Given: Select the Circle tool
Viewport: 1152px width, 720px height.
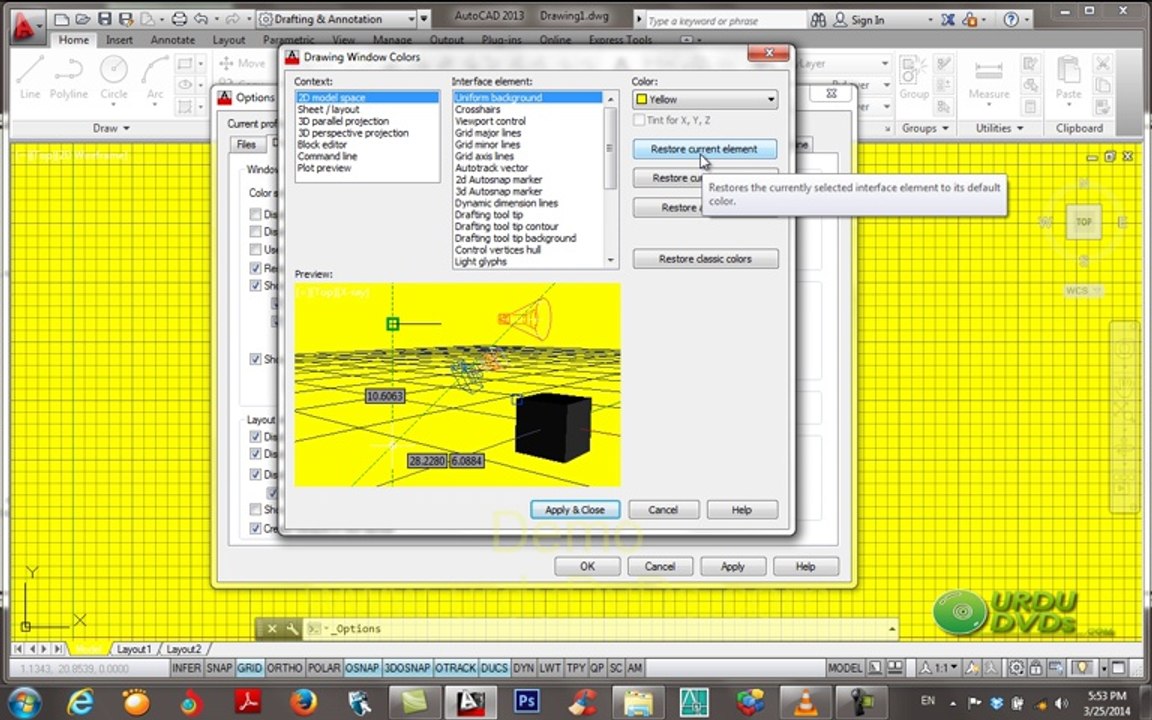Looking at the screenshot, I should point(114,78).
